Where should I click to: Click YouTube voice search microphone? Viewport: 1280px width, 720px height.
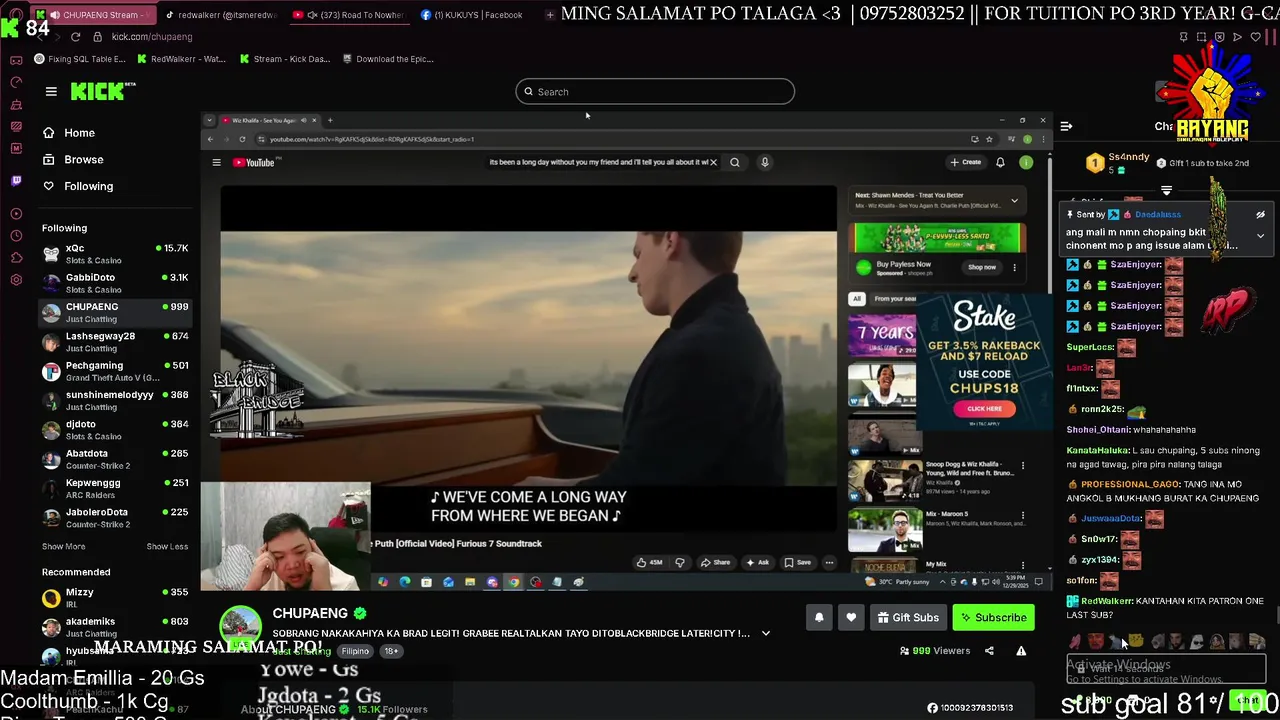(x=765, y=162)
